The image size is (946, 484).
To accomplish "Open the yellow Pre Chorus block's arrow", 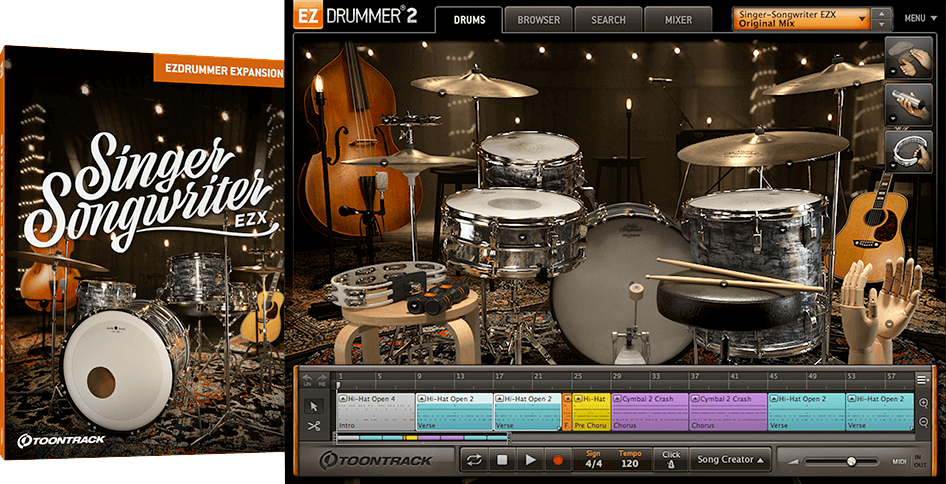I will pos(577,399).
